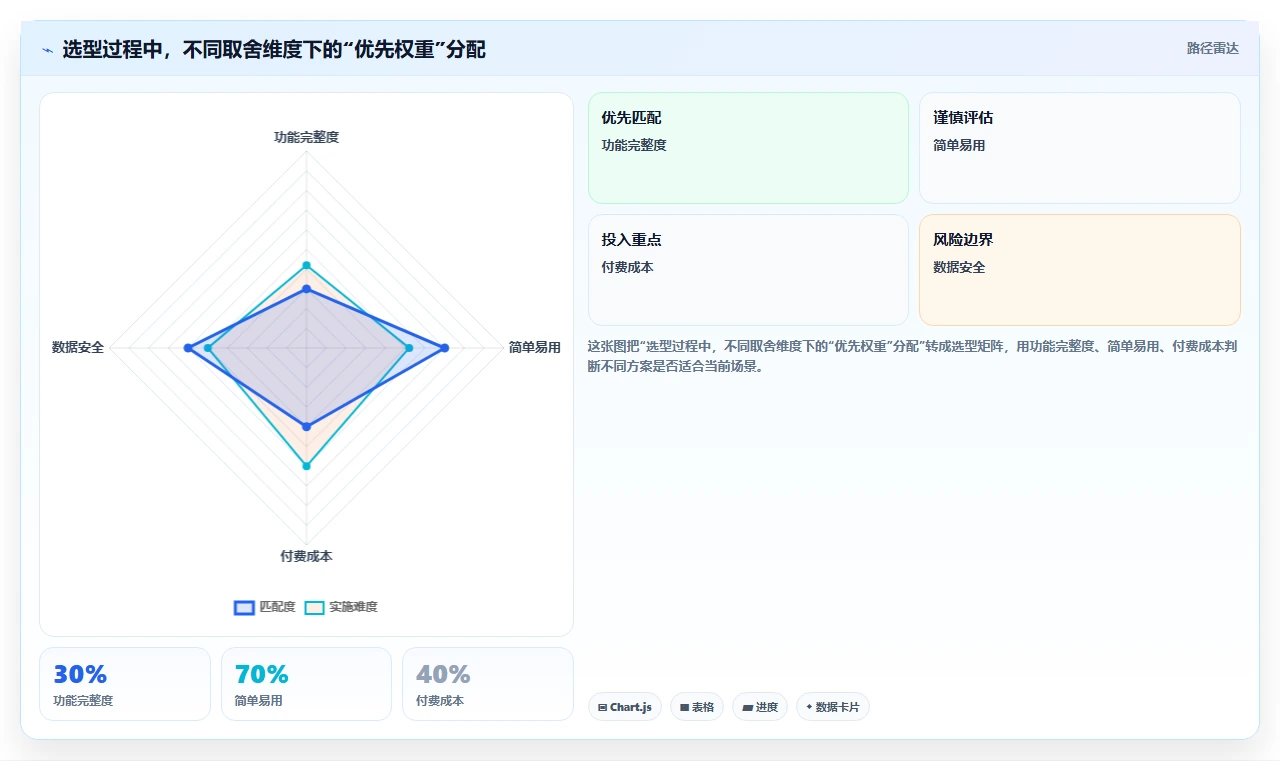
Task: Click the Chart.js tag
Action: click(625, 707)
